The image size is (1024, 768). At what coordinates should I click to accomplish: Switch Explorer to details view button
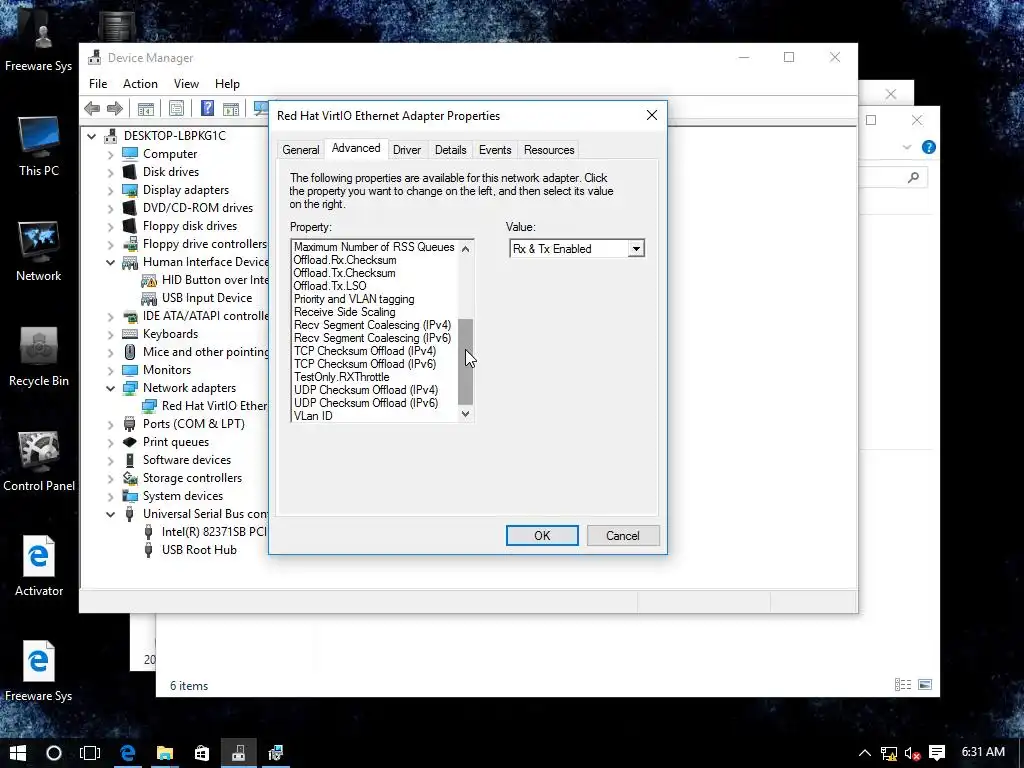903,684
